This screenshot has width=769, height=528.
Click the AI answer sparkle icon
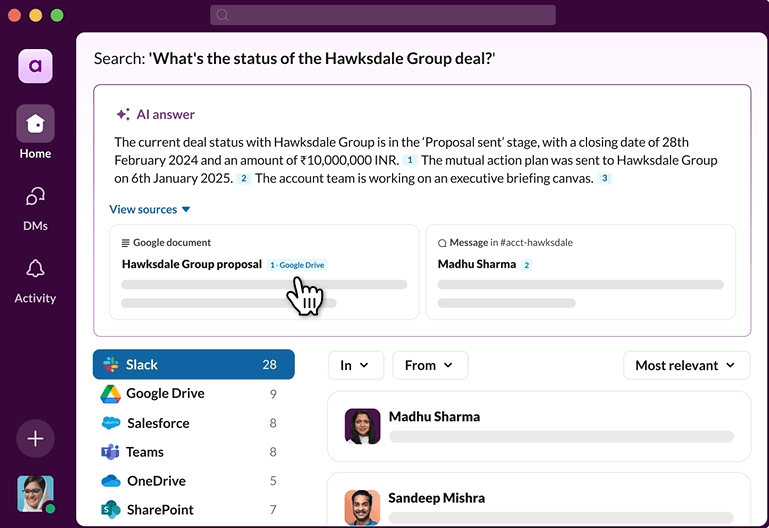point(123,114)
